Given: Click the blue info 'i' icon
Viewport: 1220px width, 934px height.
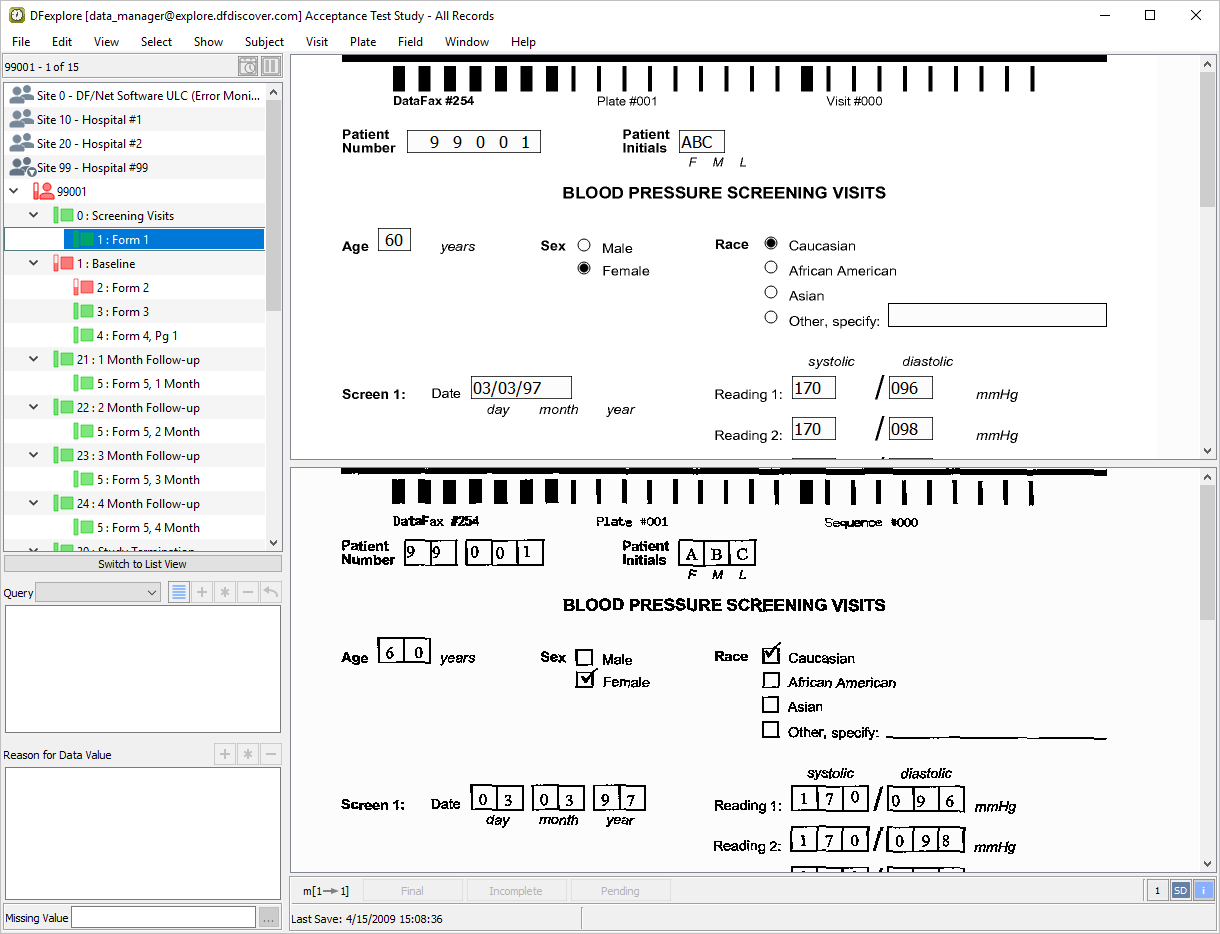Looking at the screenshot, I should coord(1203,891).
